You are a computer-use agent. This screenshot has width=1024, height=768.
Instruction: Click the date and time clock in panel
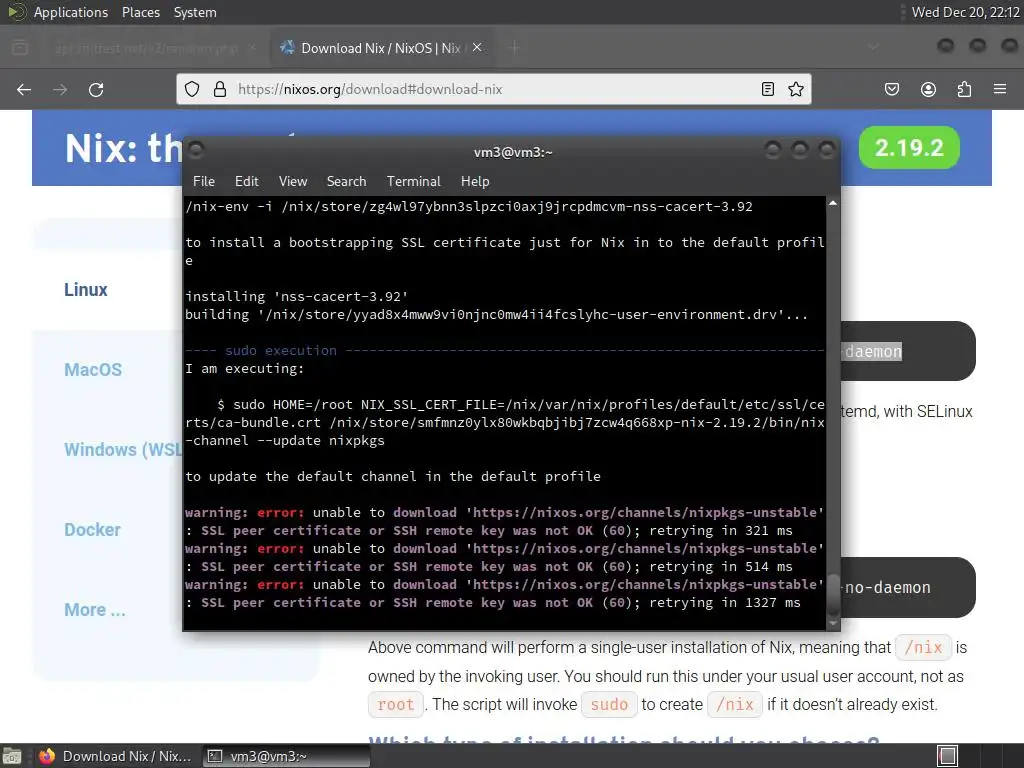(x=965, y=12)
